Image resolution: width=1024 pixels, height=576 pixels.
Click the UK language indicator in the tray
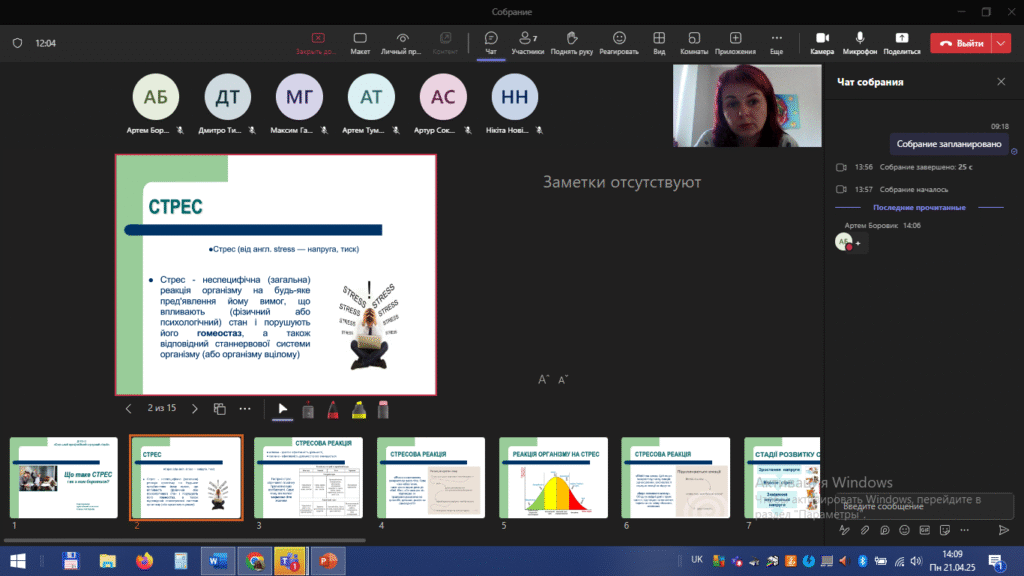click(x=697, y=560)
